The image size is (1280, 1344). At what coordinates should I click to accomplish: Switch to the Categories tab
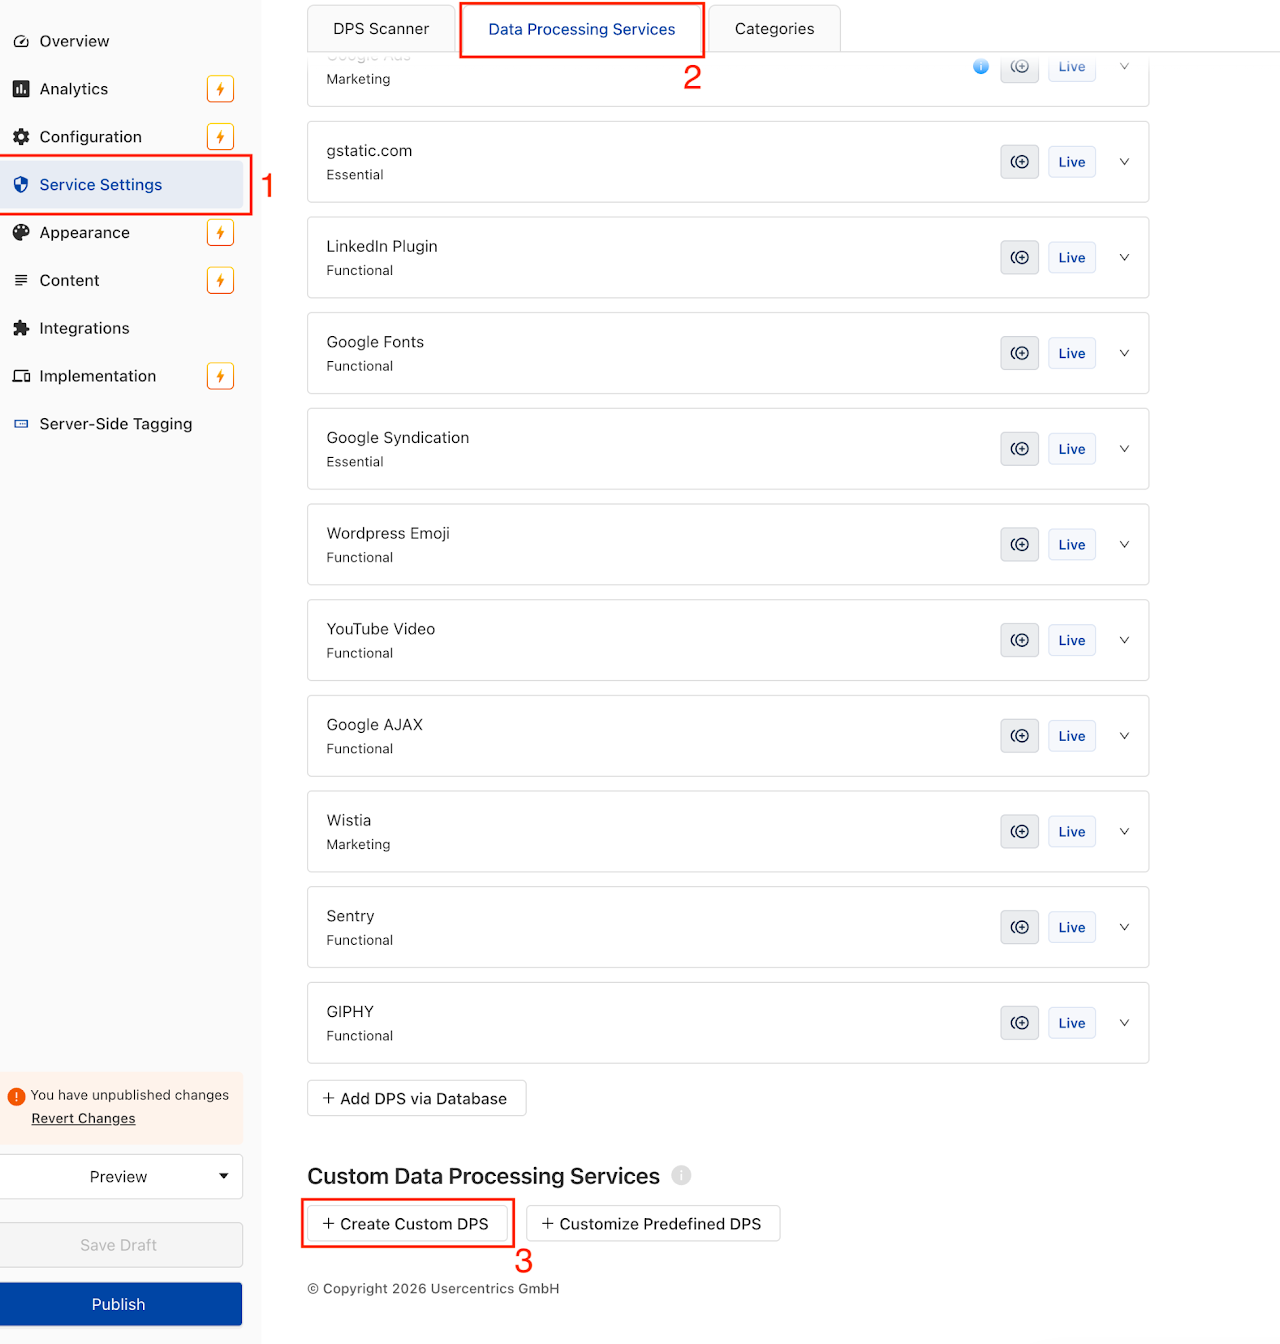pyautogui.click(x=774, y=29)
